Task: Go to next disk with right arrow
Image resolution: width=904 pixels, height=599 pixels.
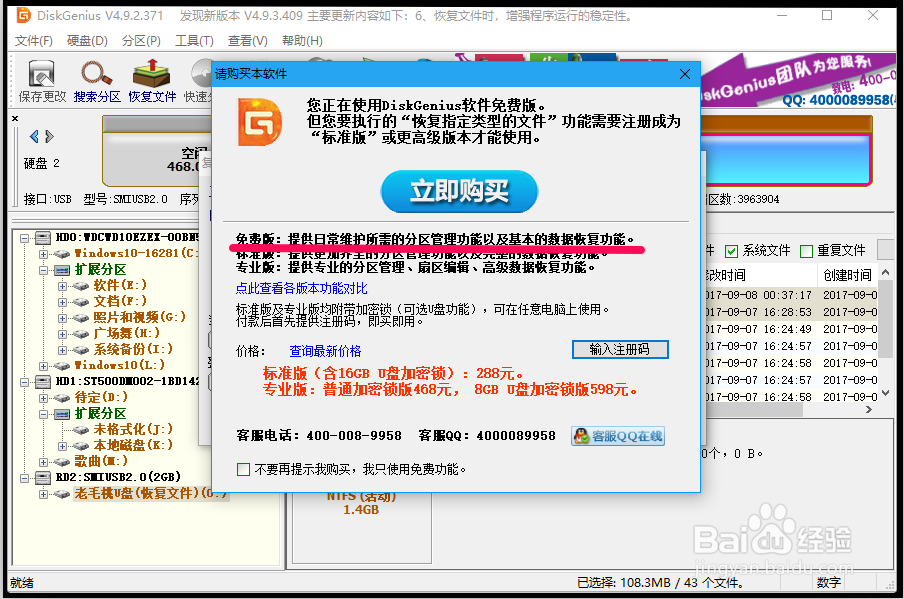Action: pos(50,137)
